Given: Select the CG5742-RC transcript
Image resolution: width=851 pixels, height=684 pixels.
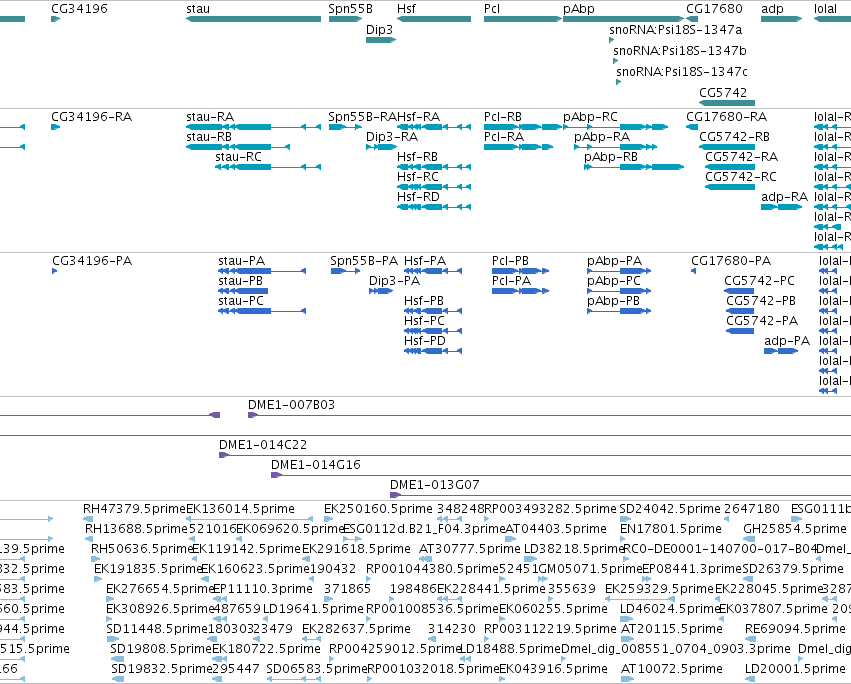Looking at the screenshot, I should tap(730, 187).
